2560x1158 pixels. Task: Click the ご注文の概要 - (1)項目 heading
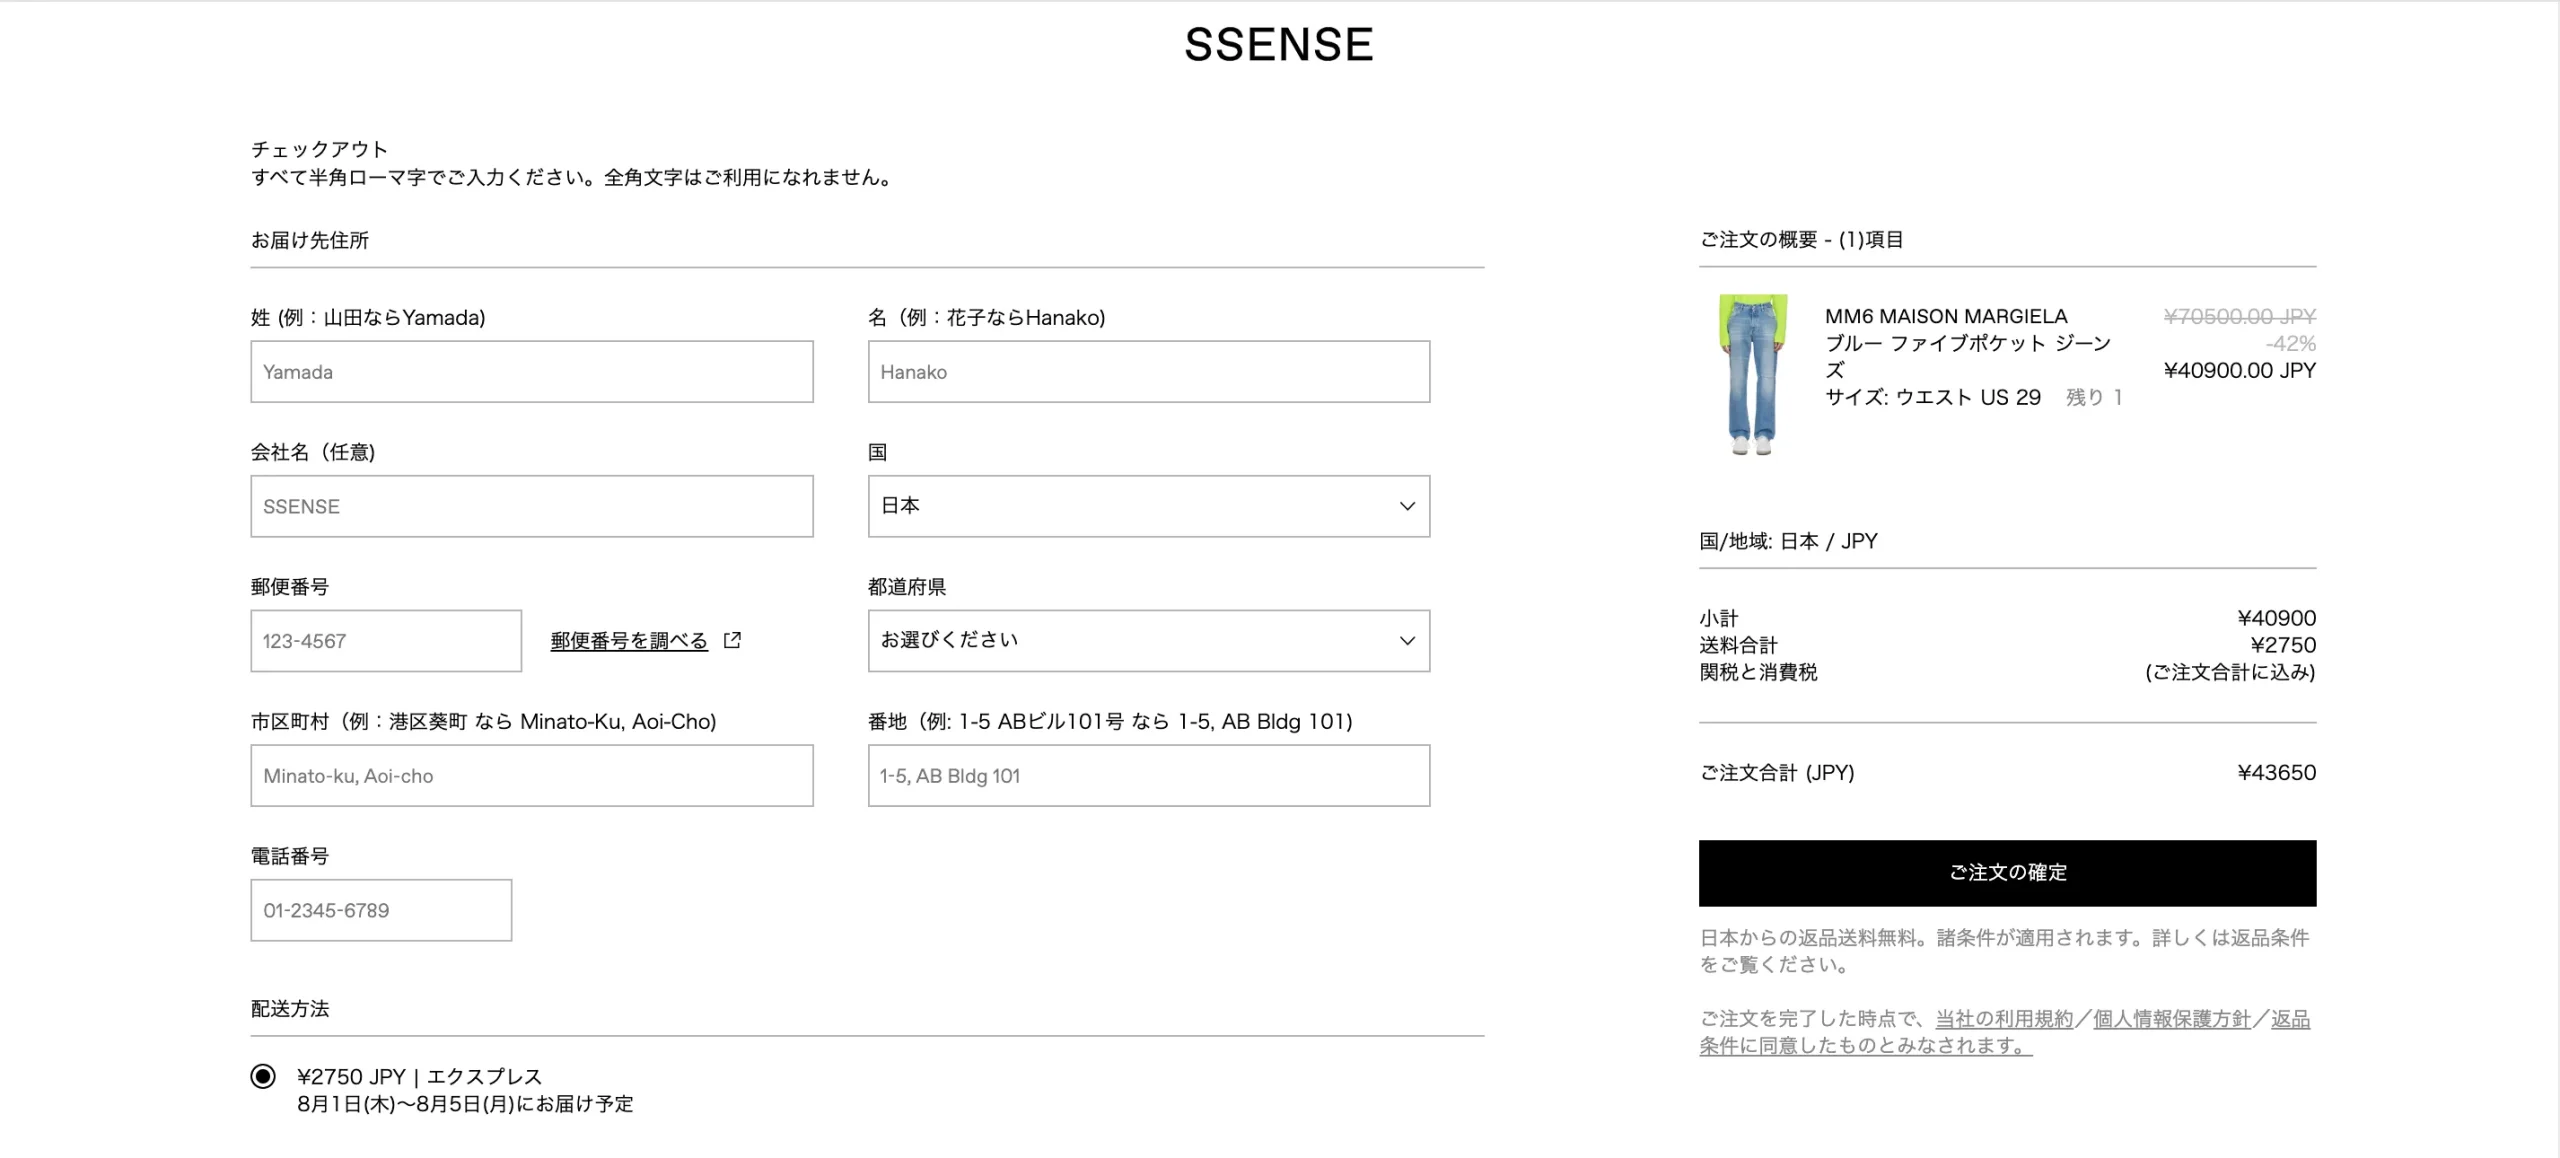pyautogui.click(x=1801, y=239)
